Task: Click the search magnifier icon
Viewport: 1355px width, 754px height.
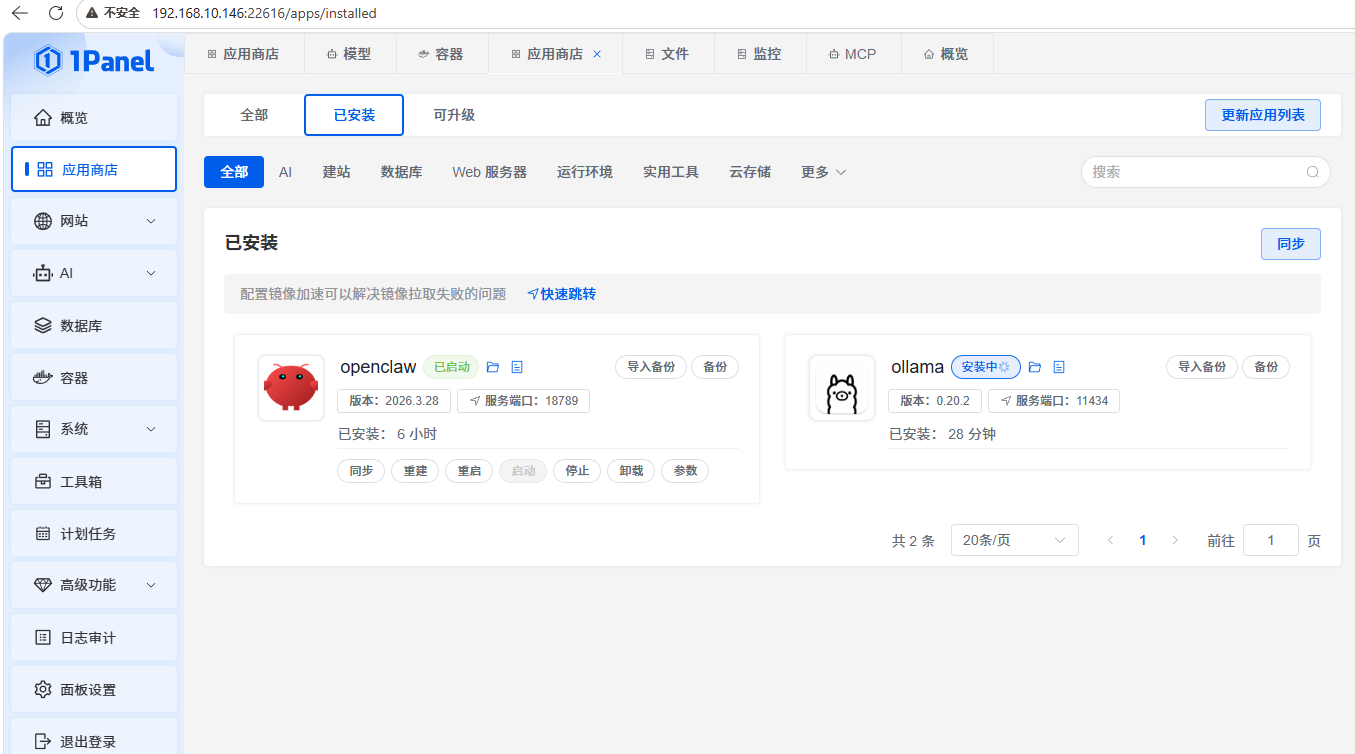Action: click(1313, 172)
